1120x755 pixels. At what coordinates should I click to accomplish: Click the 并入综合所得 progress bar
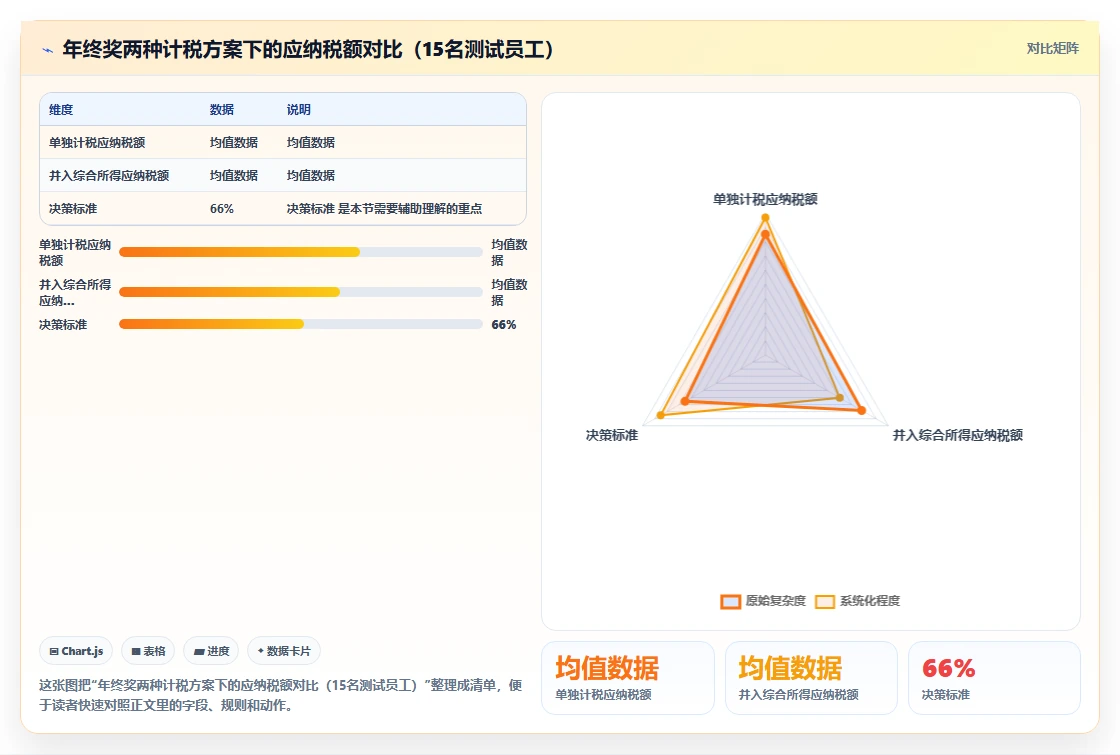point(301,291)
